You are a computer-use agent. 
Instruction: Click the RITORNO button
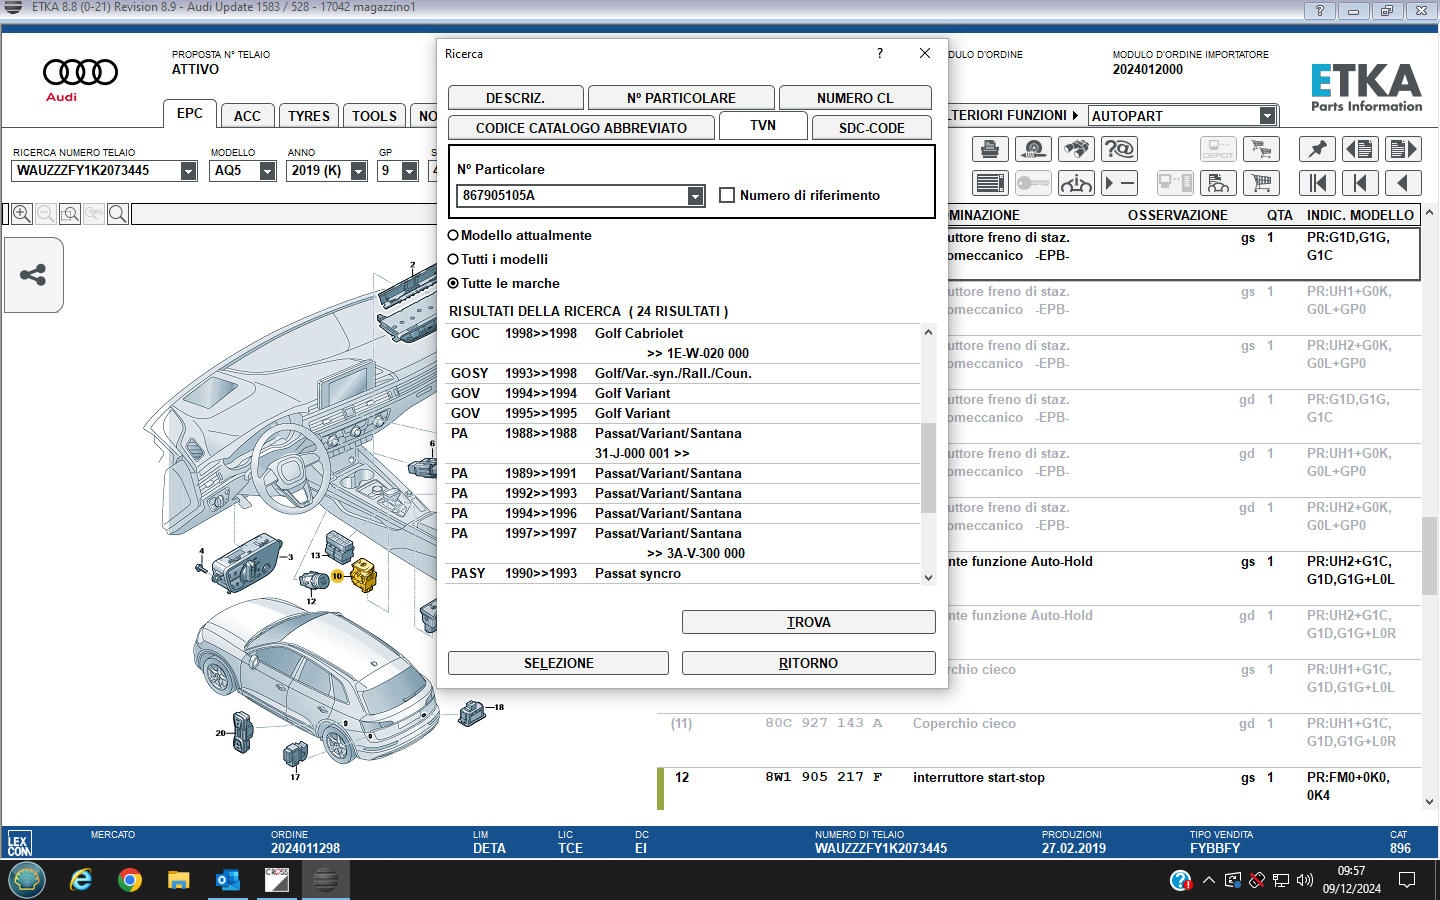click(x=808, y=663)
